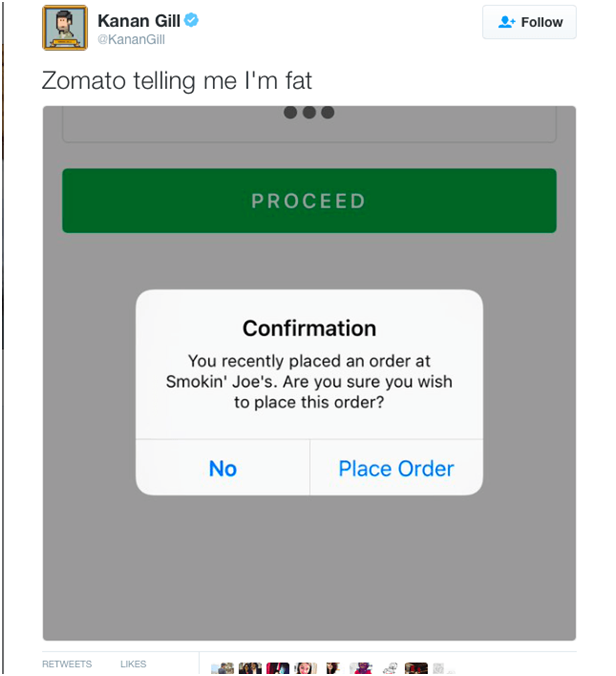Confirm with Place Order
The height and width of the screenshot is (676, 616).
[396, 468]
